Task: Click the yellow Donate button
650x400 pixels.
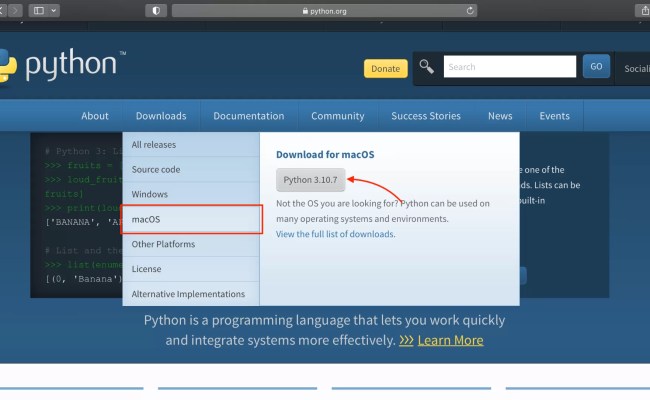Action: [x=386, y=68]
